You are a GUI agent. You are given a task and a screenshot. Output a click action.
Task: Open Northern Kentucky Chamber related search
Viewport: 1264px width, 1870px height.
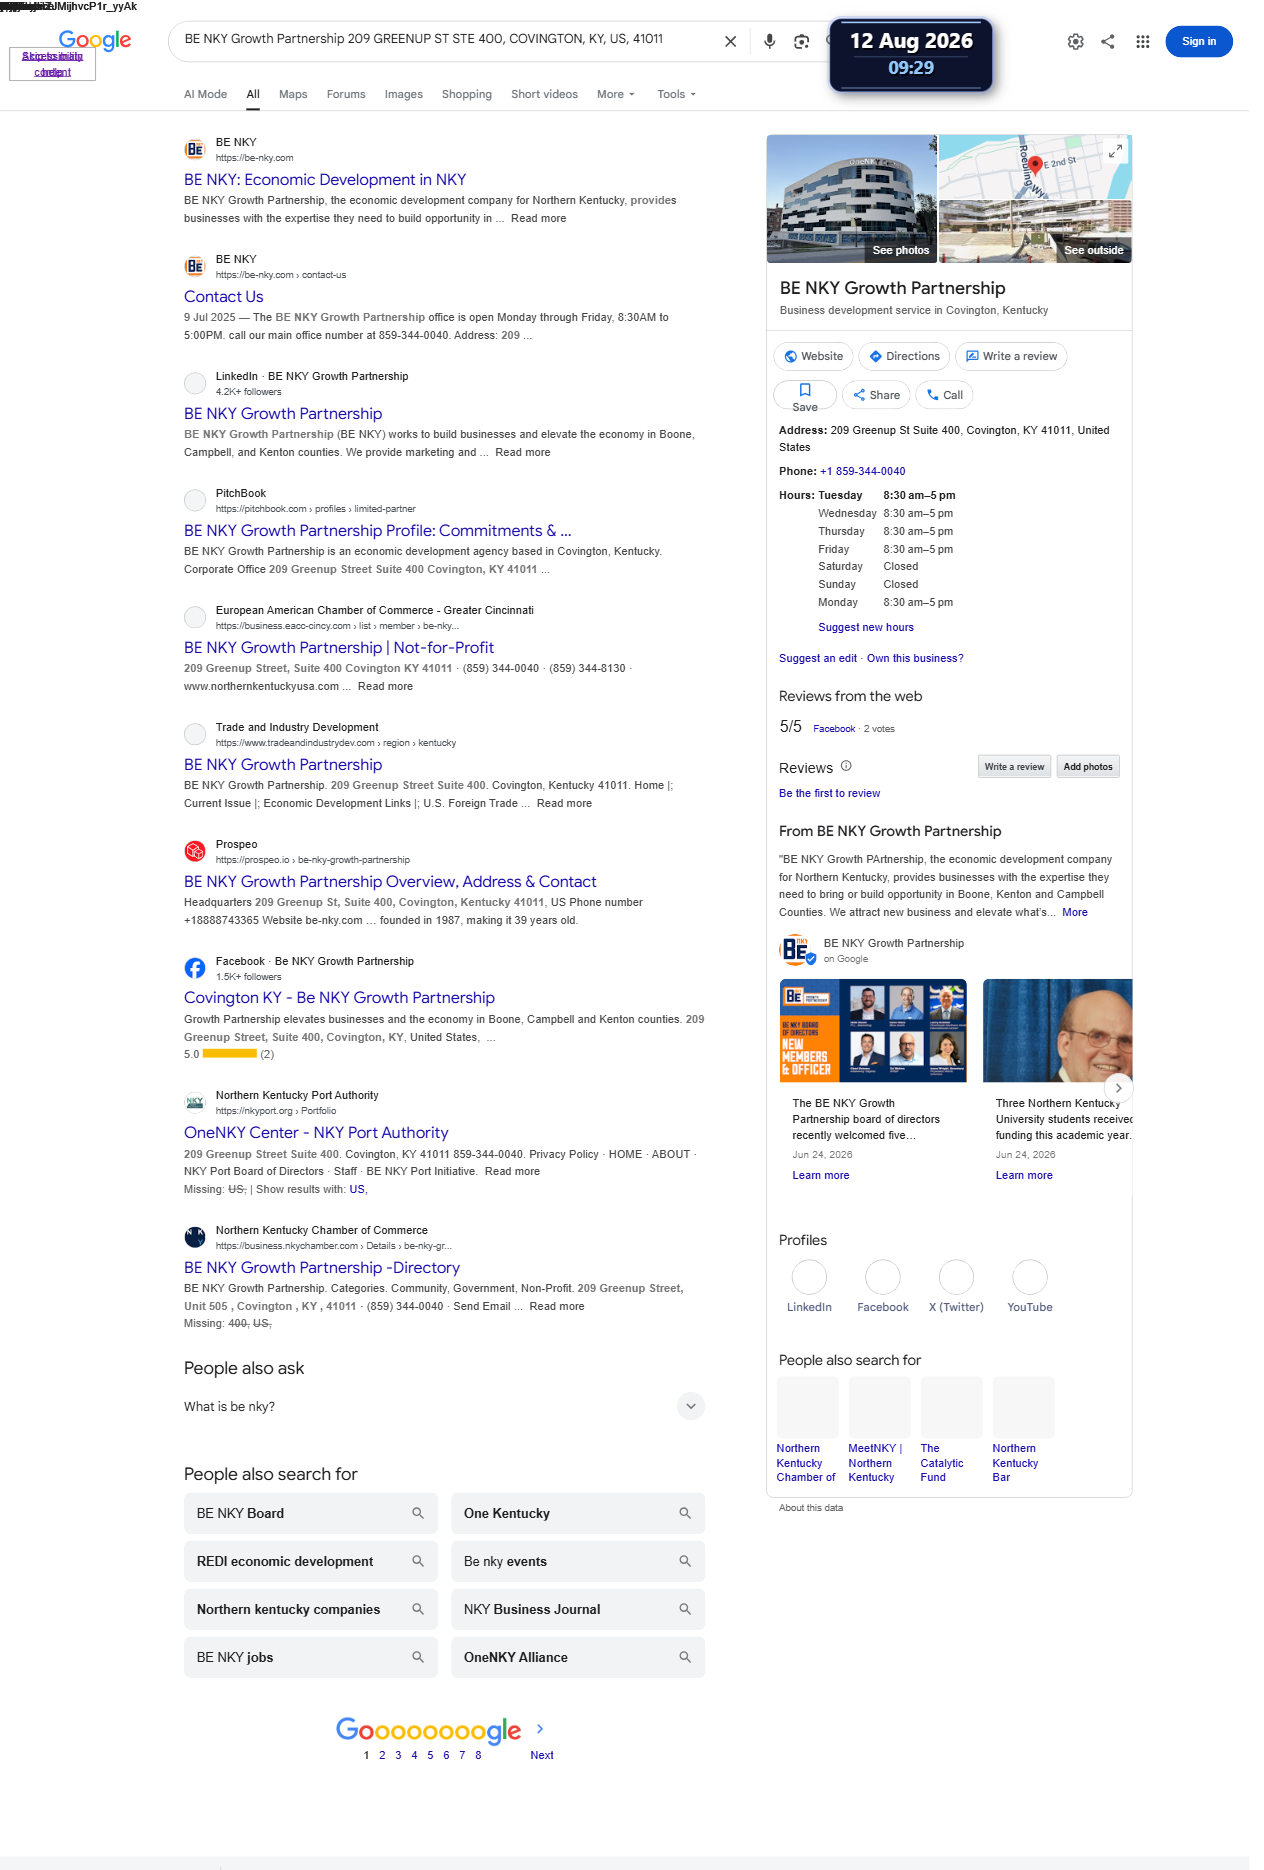tap(806, 1431)
